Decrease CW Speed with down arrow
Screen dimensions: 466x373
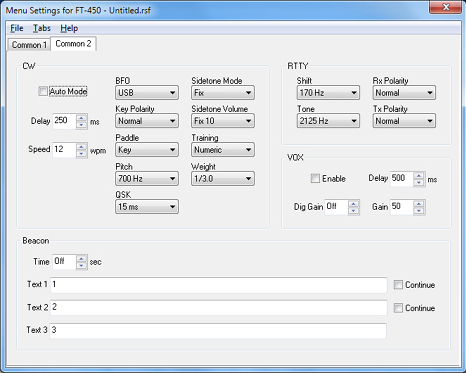[x=82, y=154]
